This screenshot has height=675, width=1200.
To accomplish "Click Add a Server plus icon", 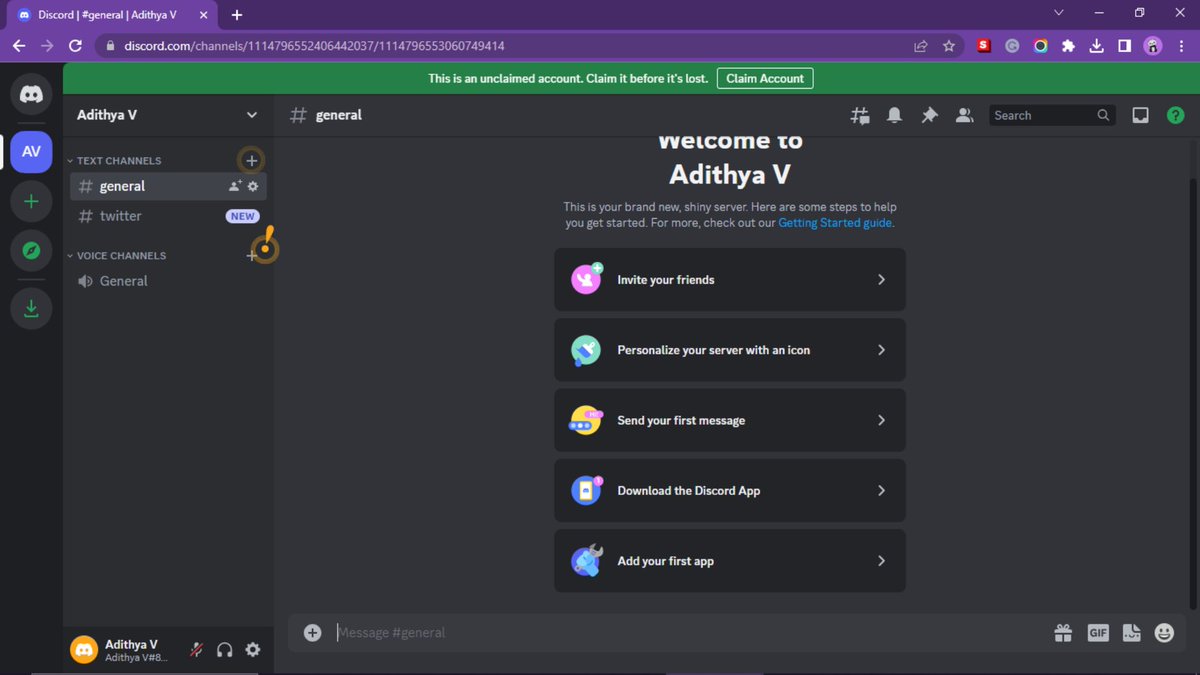I will click(x=31, y=201).
